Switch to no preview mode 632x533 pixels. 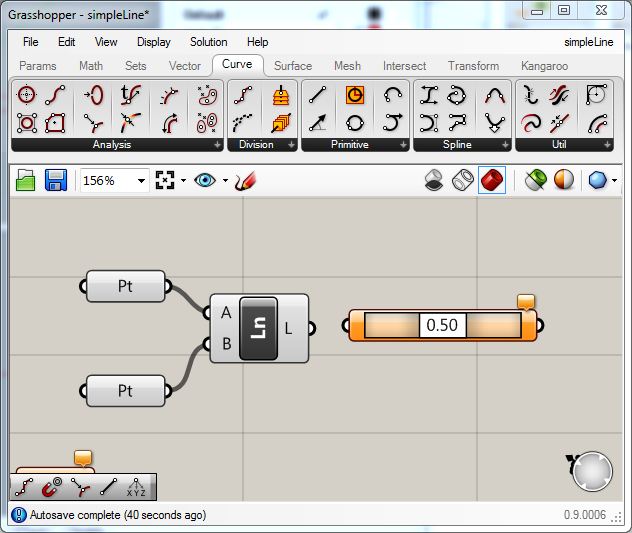point(434,180)
